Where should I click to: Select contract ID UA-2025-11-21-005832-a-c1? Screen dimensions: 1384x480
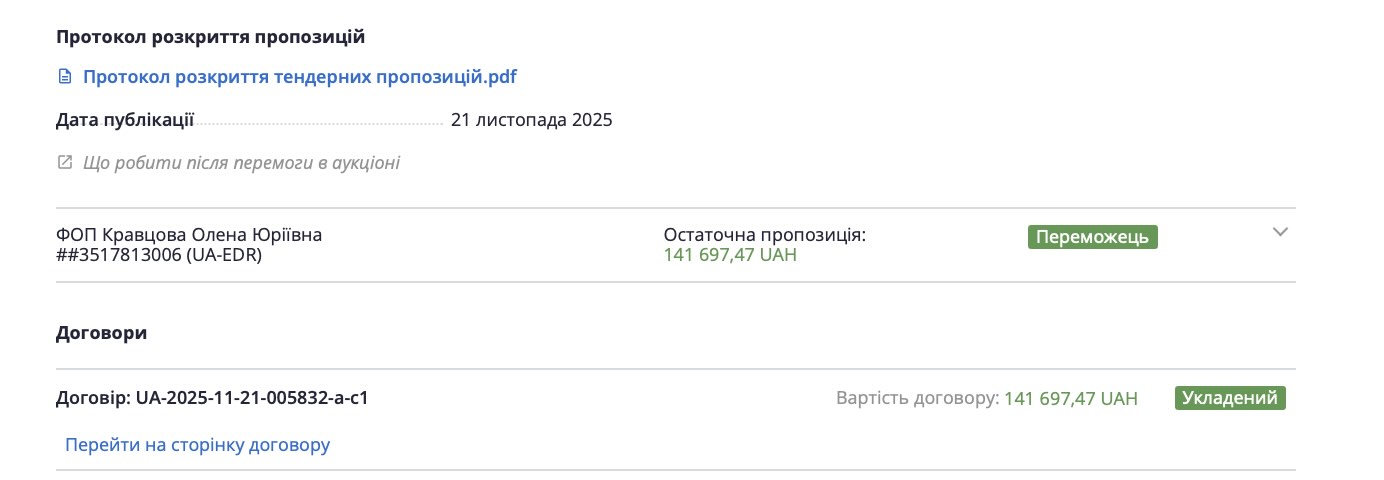[252, 398]
